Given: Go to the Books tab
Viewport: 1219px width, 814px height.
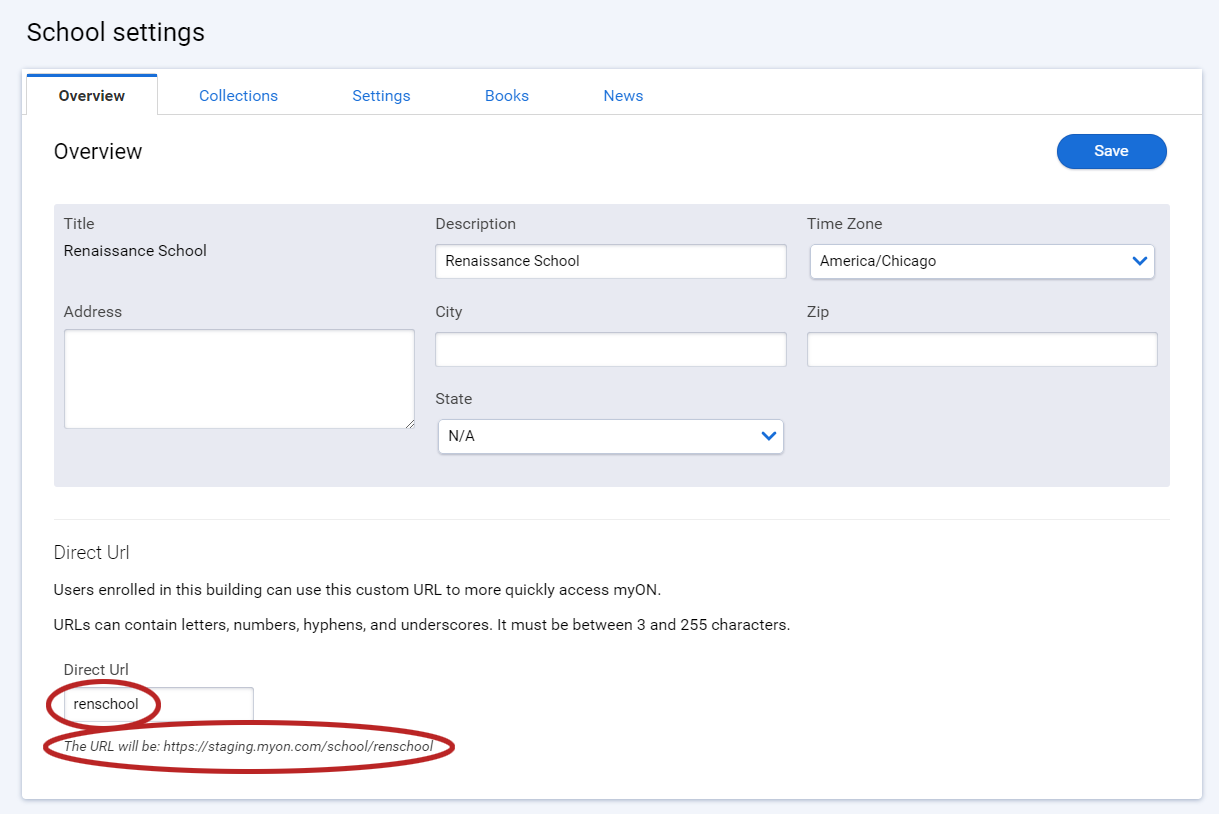Looking at the screenshot, I should (507, 96).
